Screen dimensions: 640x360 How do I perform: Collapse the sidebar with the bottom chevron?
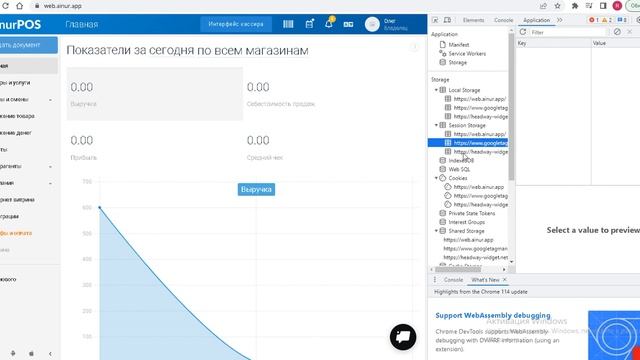pyautogui.click(x=50, y=353)
